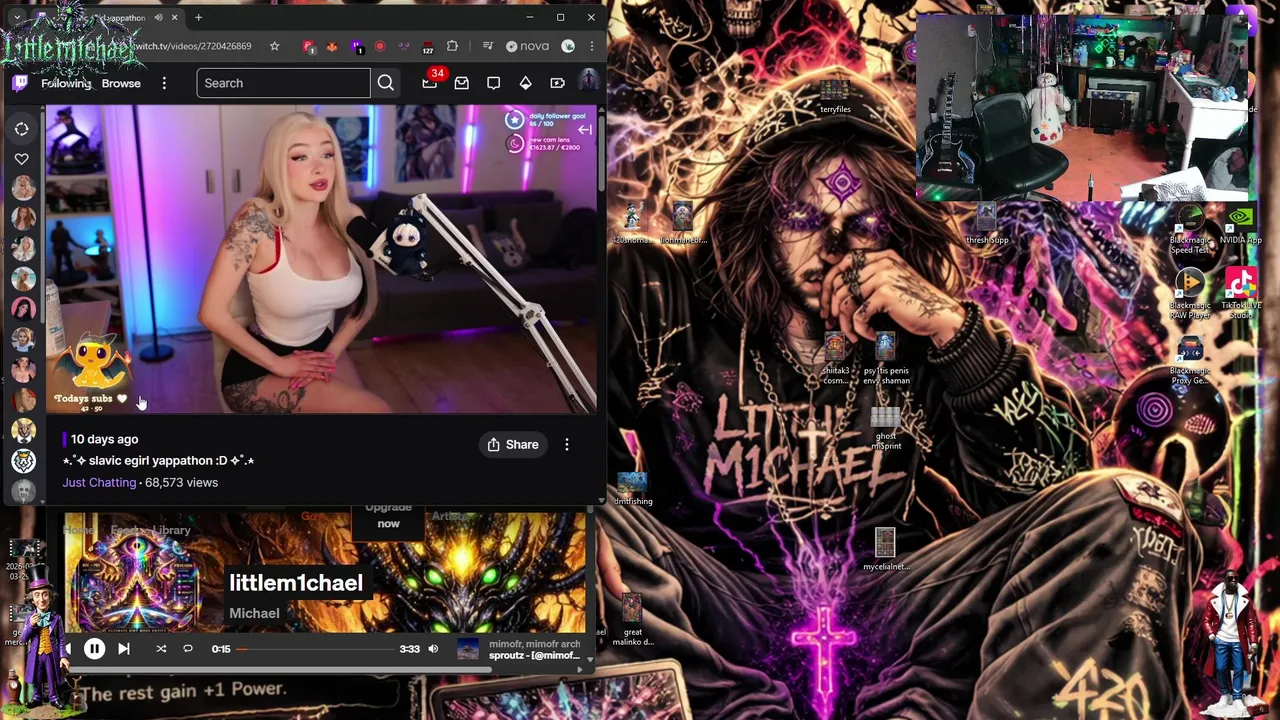1280x720 pixels.
Task: Open the three-dot menu next to Browse
Action: coord(164,83)
